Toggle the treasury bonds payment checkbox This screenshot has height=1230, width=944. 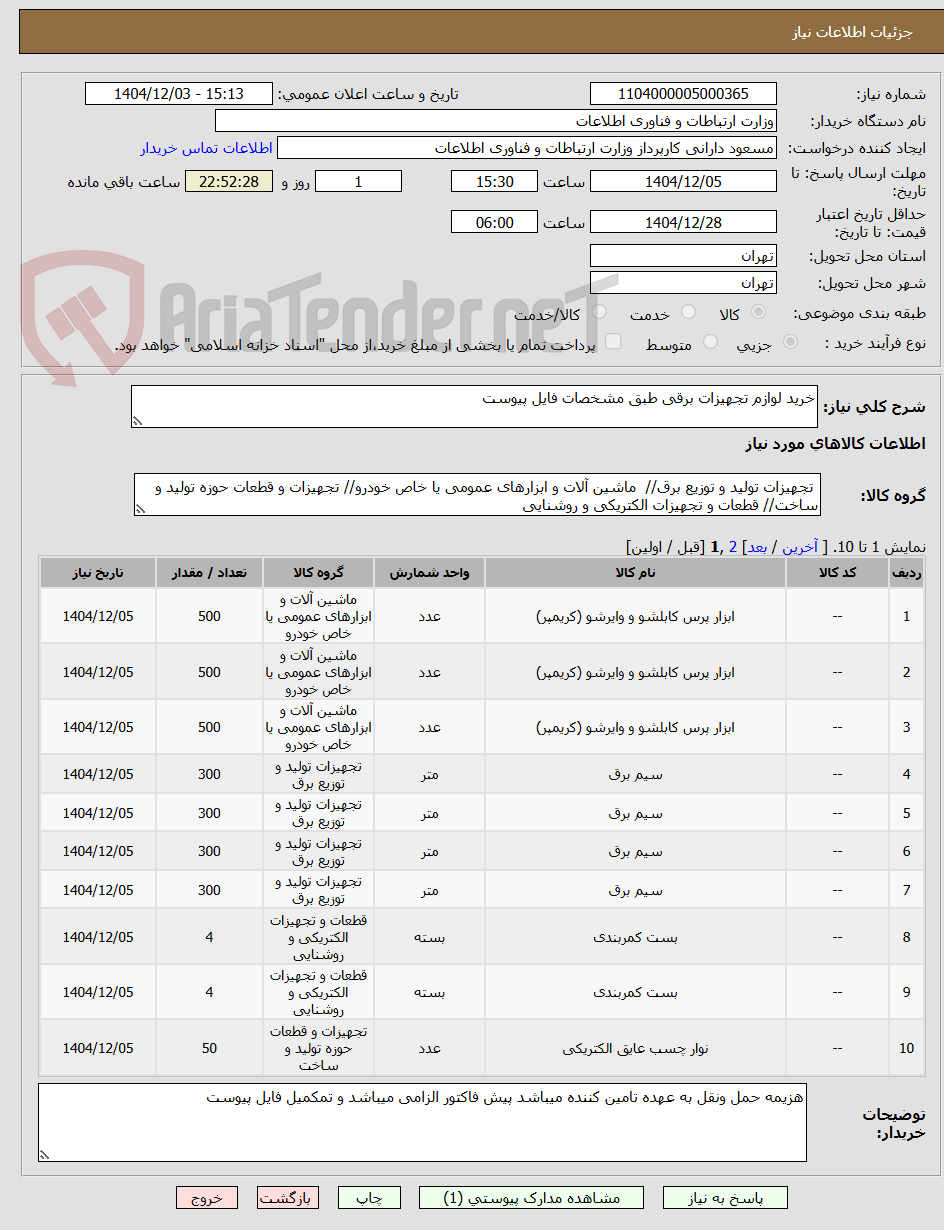tap(613, 342)
